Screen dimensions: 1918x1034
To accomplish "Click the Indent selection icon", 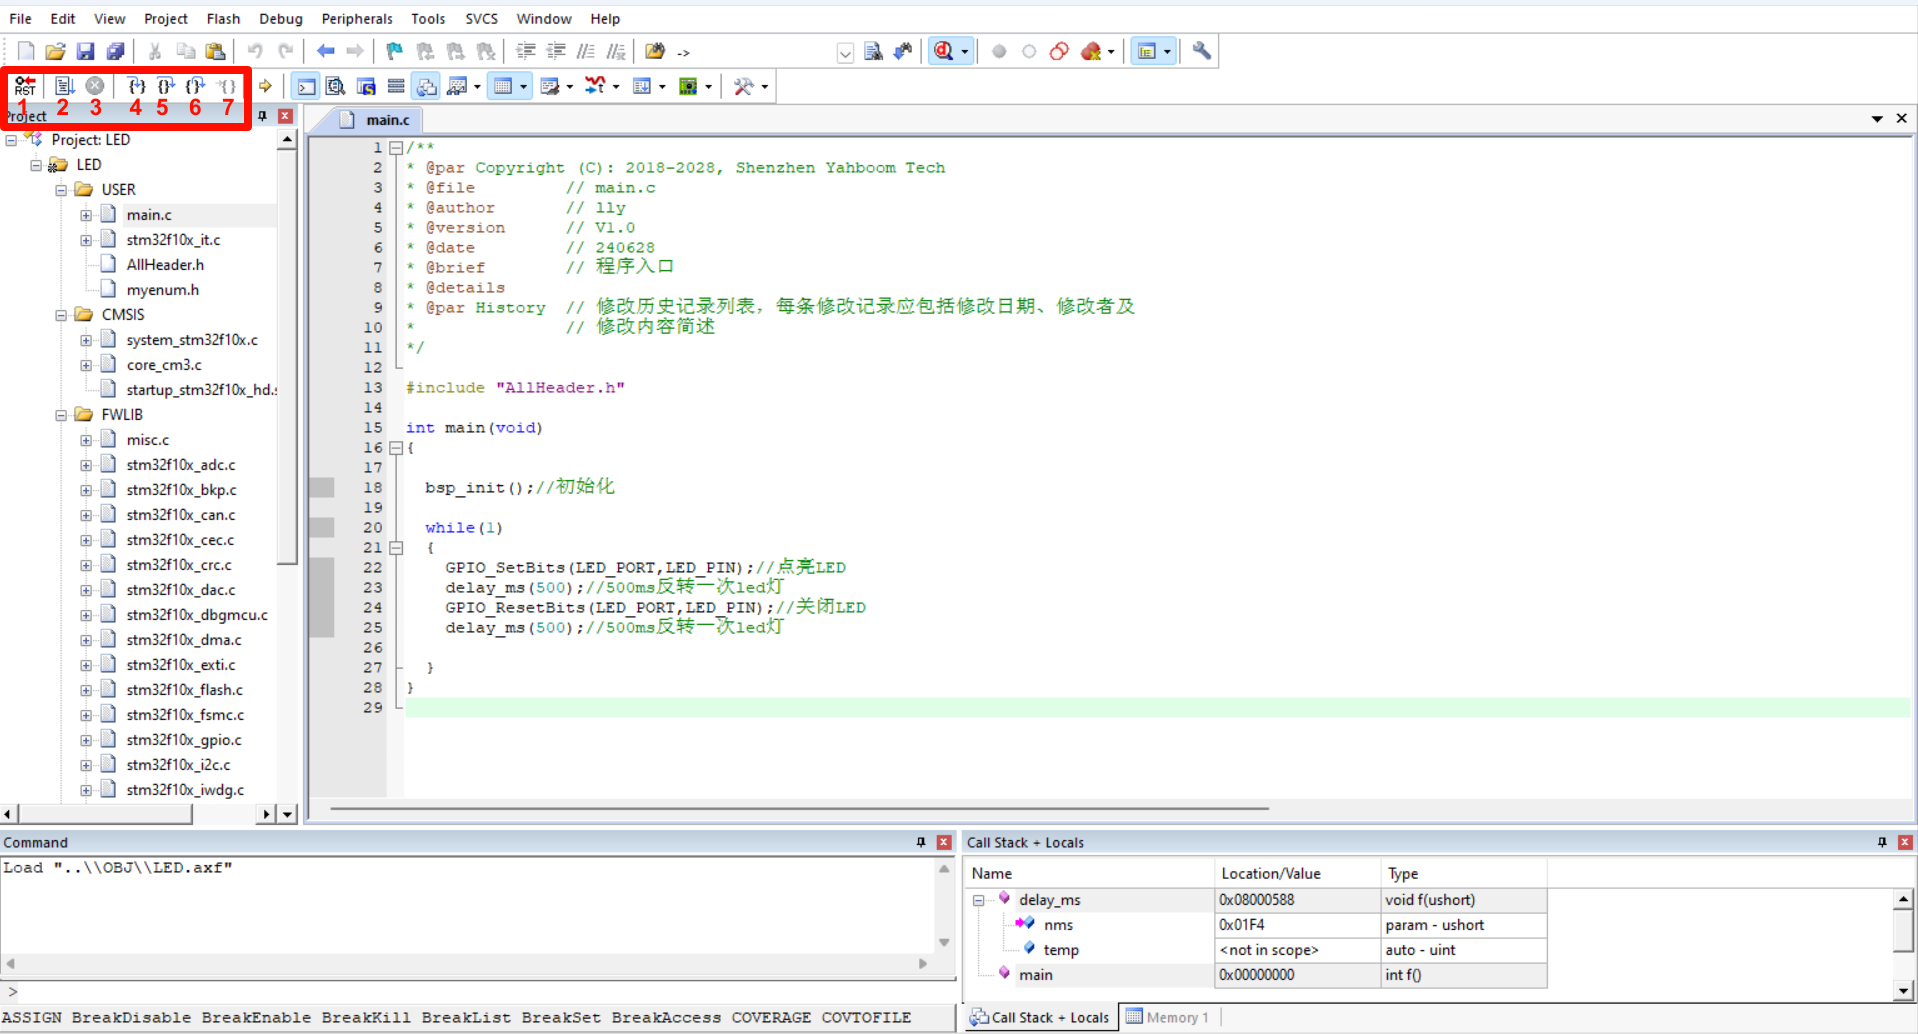I will (526, 52).
